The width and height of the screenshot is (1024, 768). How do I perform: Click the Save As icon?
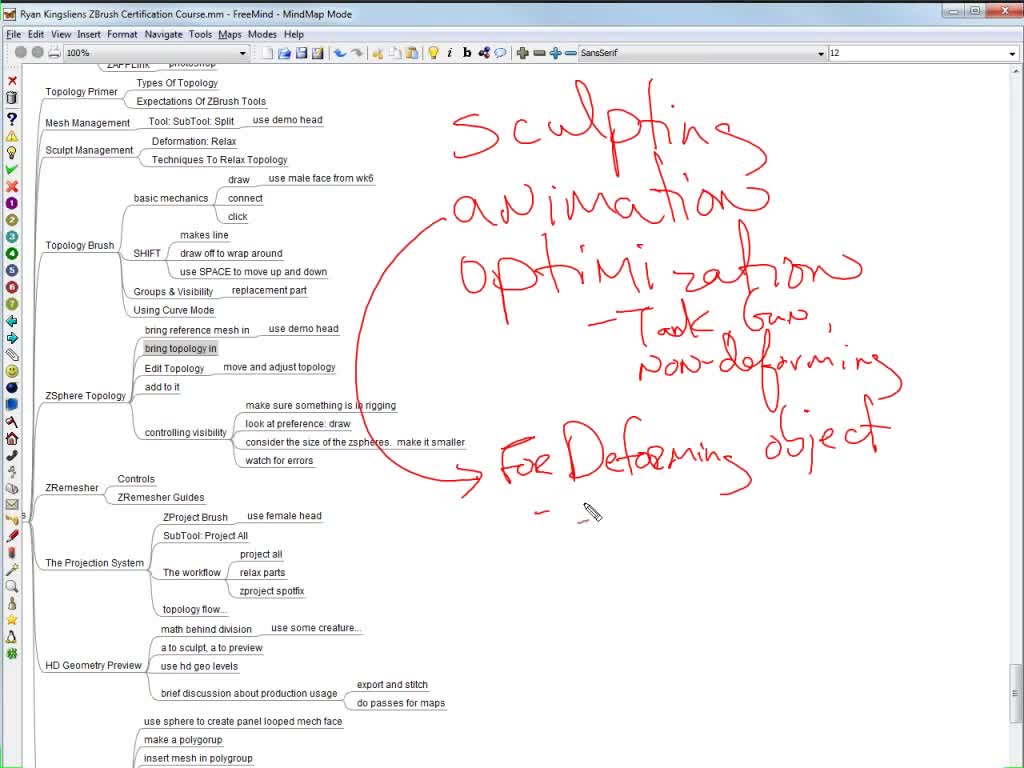click(317, 53)
